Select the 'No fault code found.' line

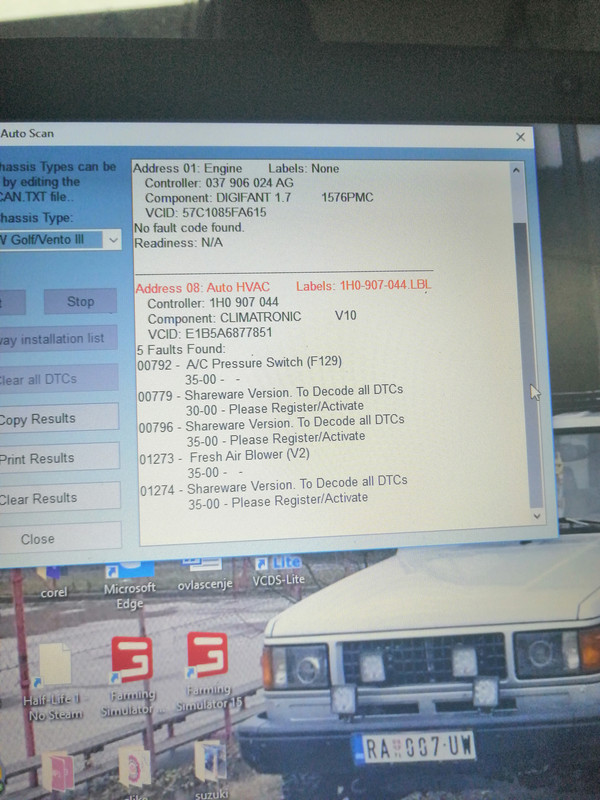point(189,228)
